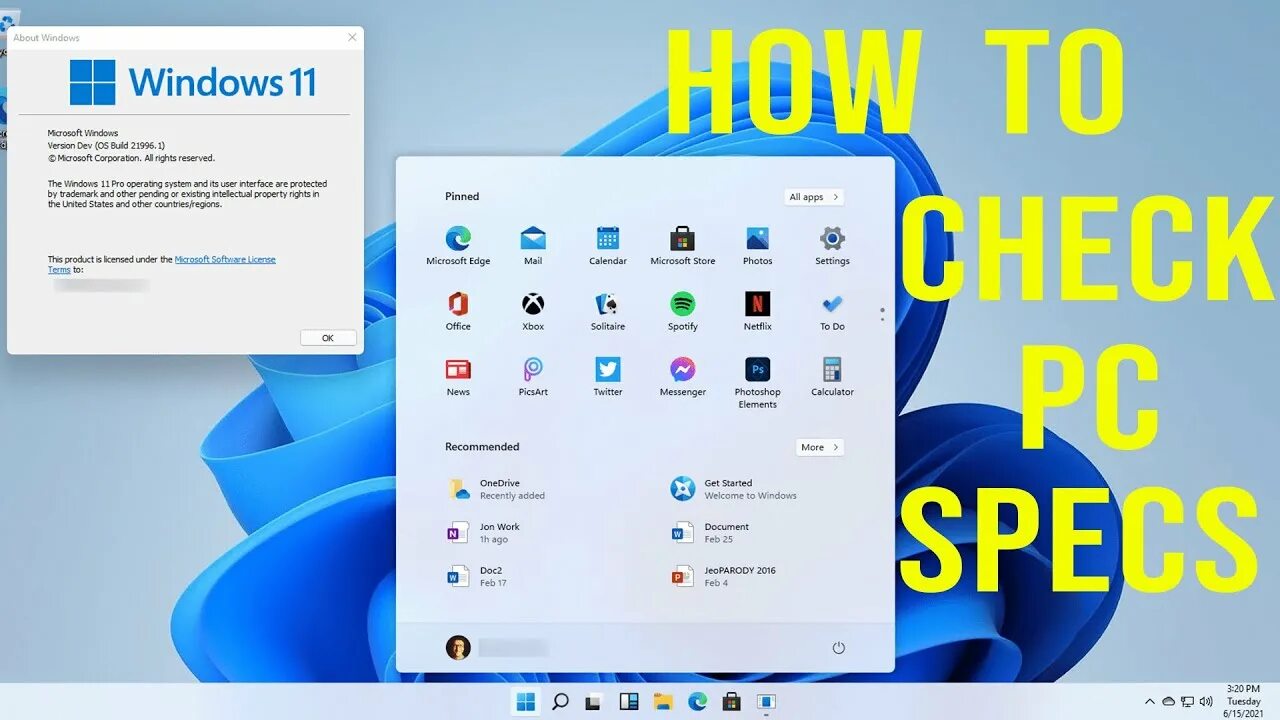This screenshot has height=720, width=1280.
Task: Open Task View on the taskbar
Action: point(594,702)
